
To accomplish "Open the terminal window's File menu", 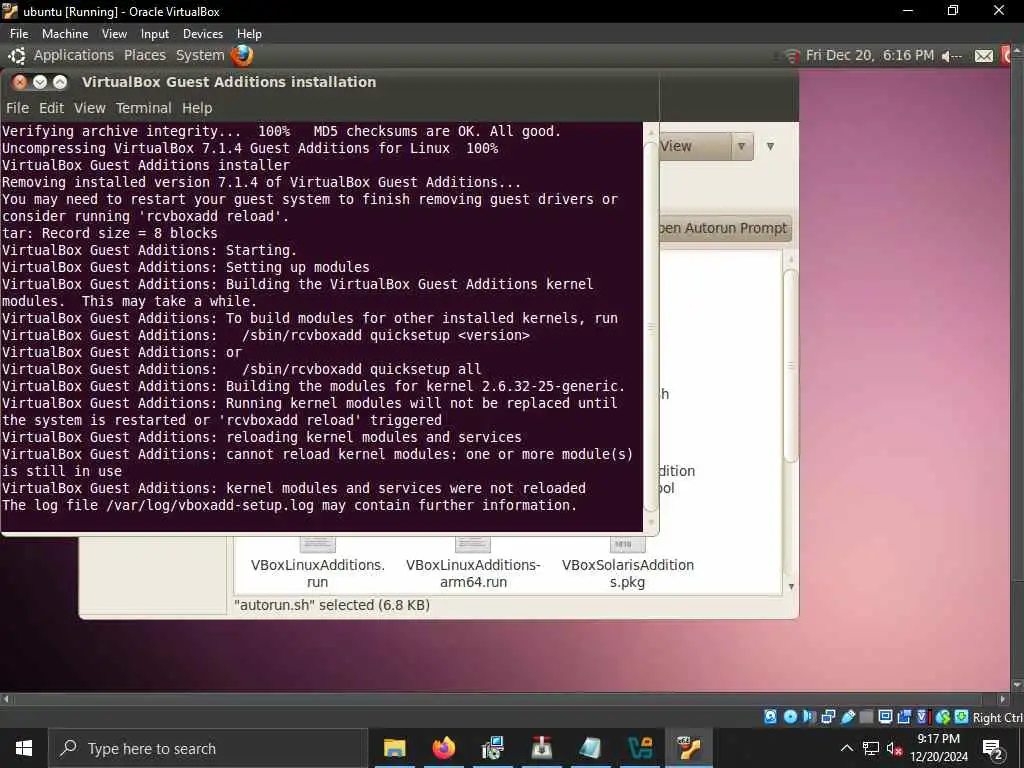I will pyautogui.click(x=18, y=108).
